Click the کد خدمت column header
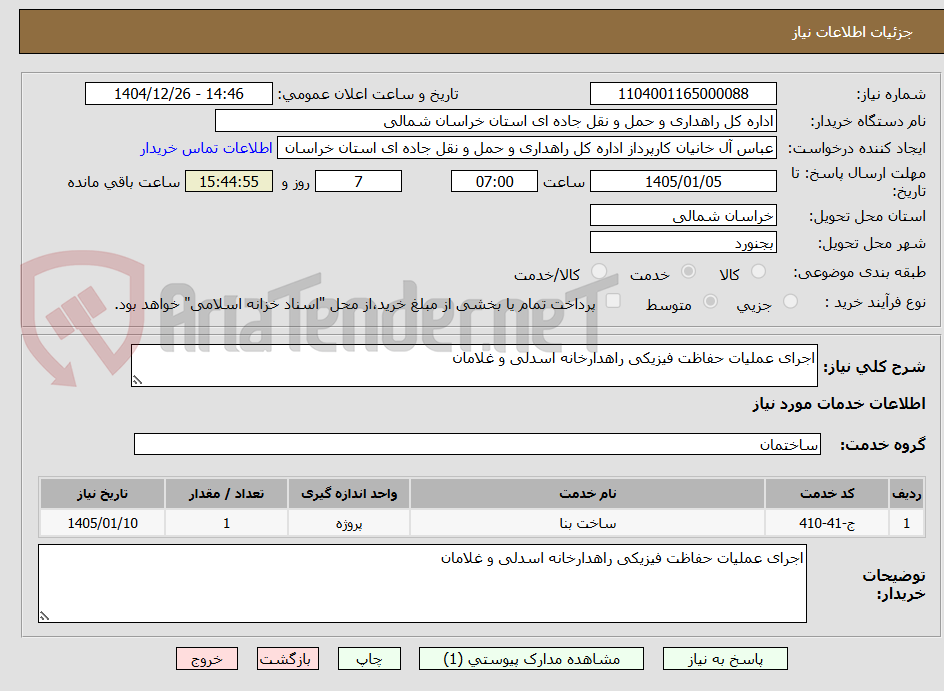Image resolution: width=944 pixels, height=691 pixels. coord(827,494)
